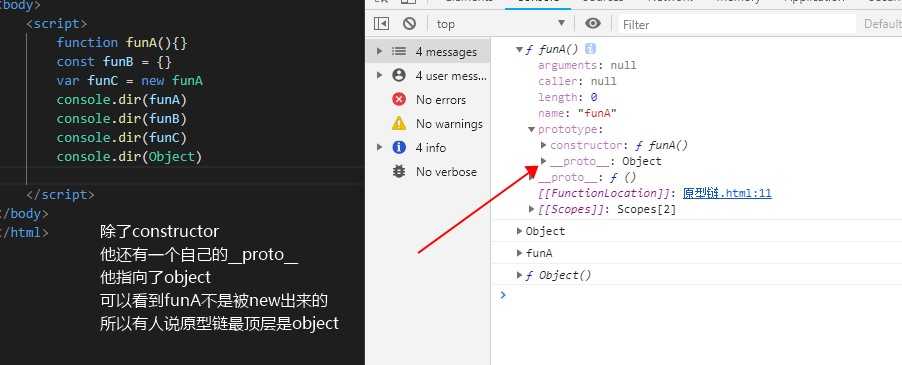Image resolution: width=902 pixels, height=365 pixels.
Task: Select the 'length: 0' property
Action: click(568, 98)
